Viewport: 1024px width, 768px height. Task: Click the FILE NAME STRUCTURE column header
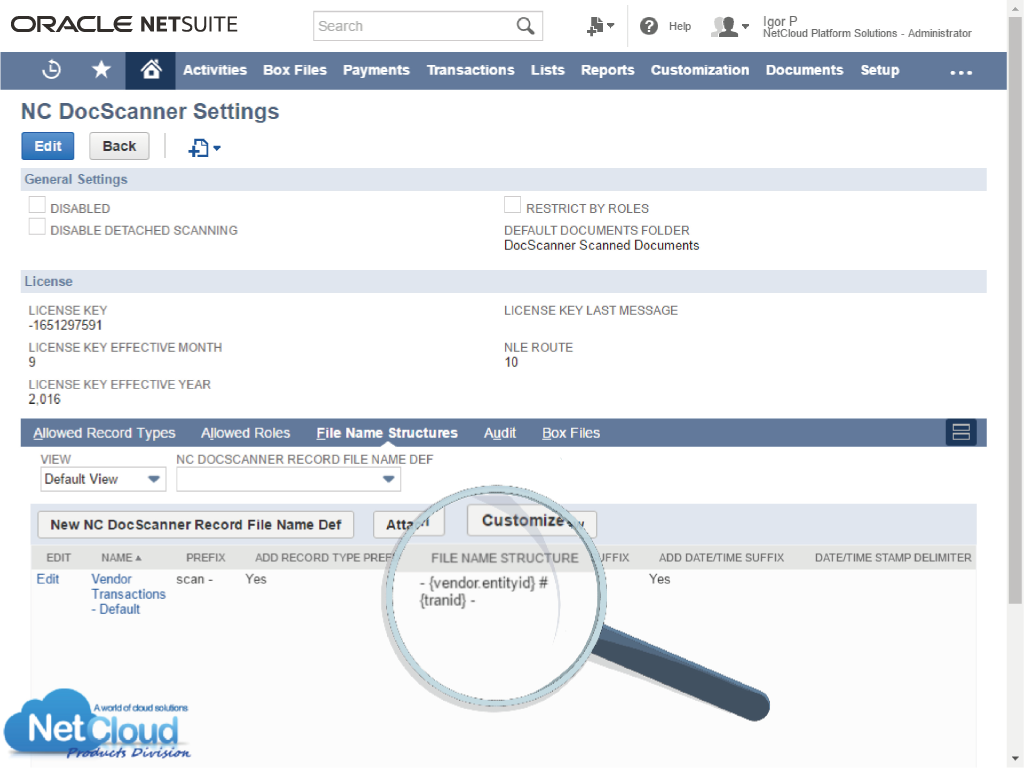pyautogui.click(x=504, y=558)
